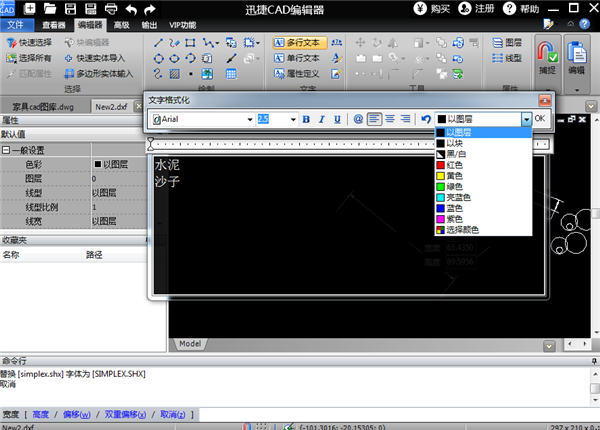
Task: Choose 红色 red color in list
Action: 484,165
